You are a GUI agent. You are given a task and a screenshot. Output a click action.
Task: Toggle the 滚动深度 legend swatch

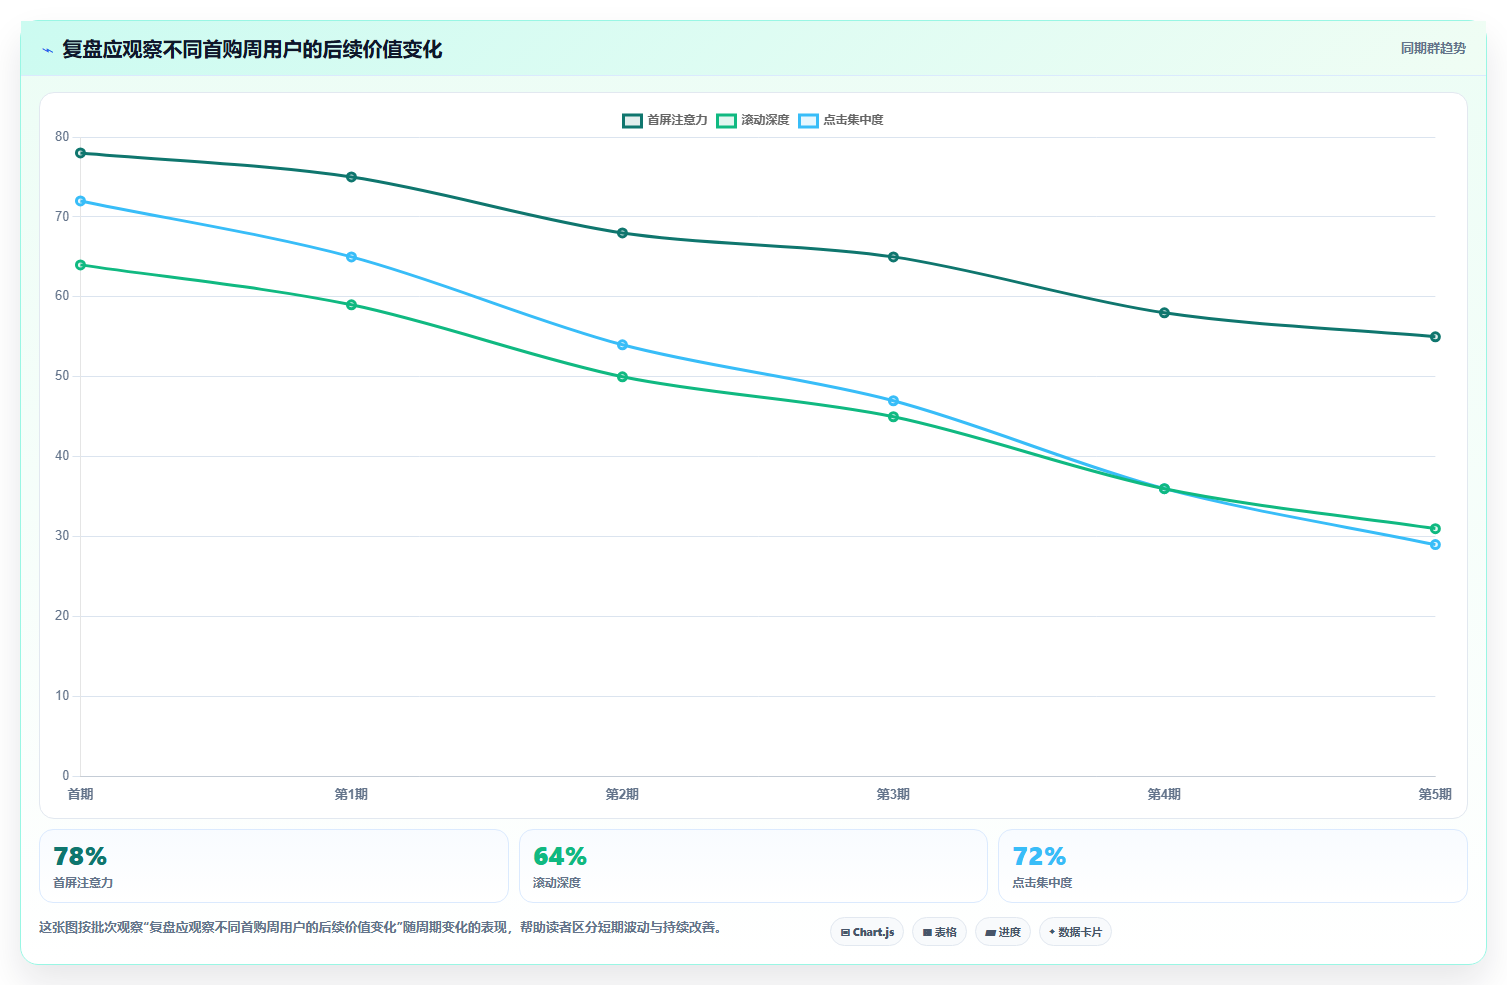pos(726,120)
